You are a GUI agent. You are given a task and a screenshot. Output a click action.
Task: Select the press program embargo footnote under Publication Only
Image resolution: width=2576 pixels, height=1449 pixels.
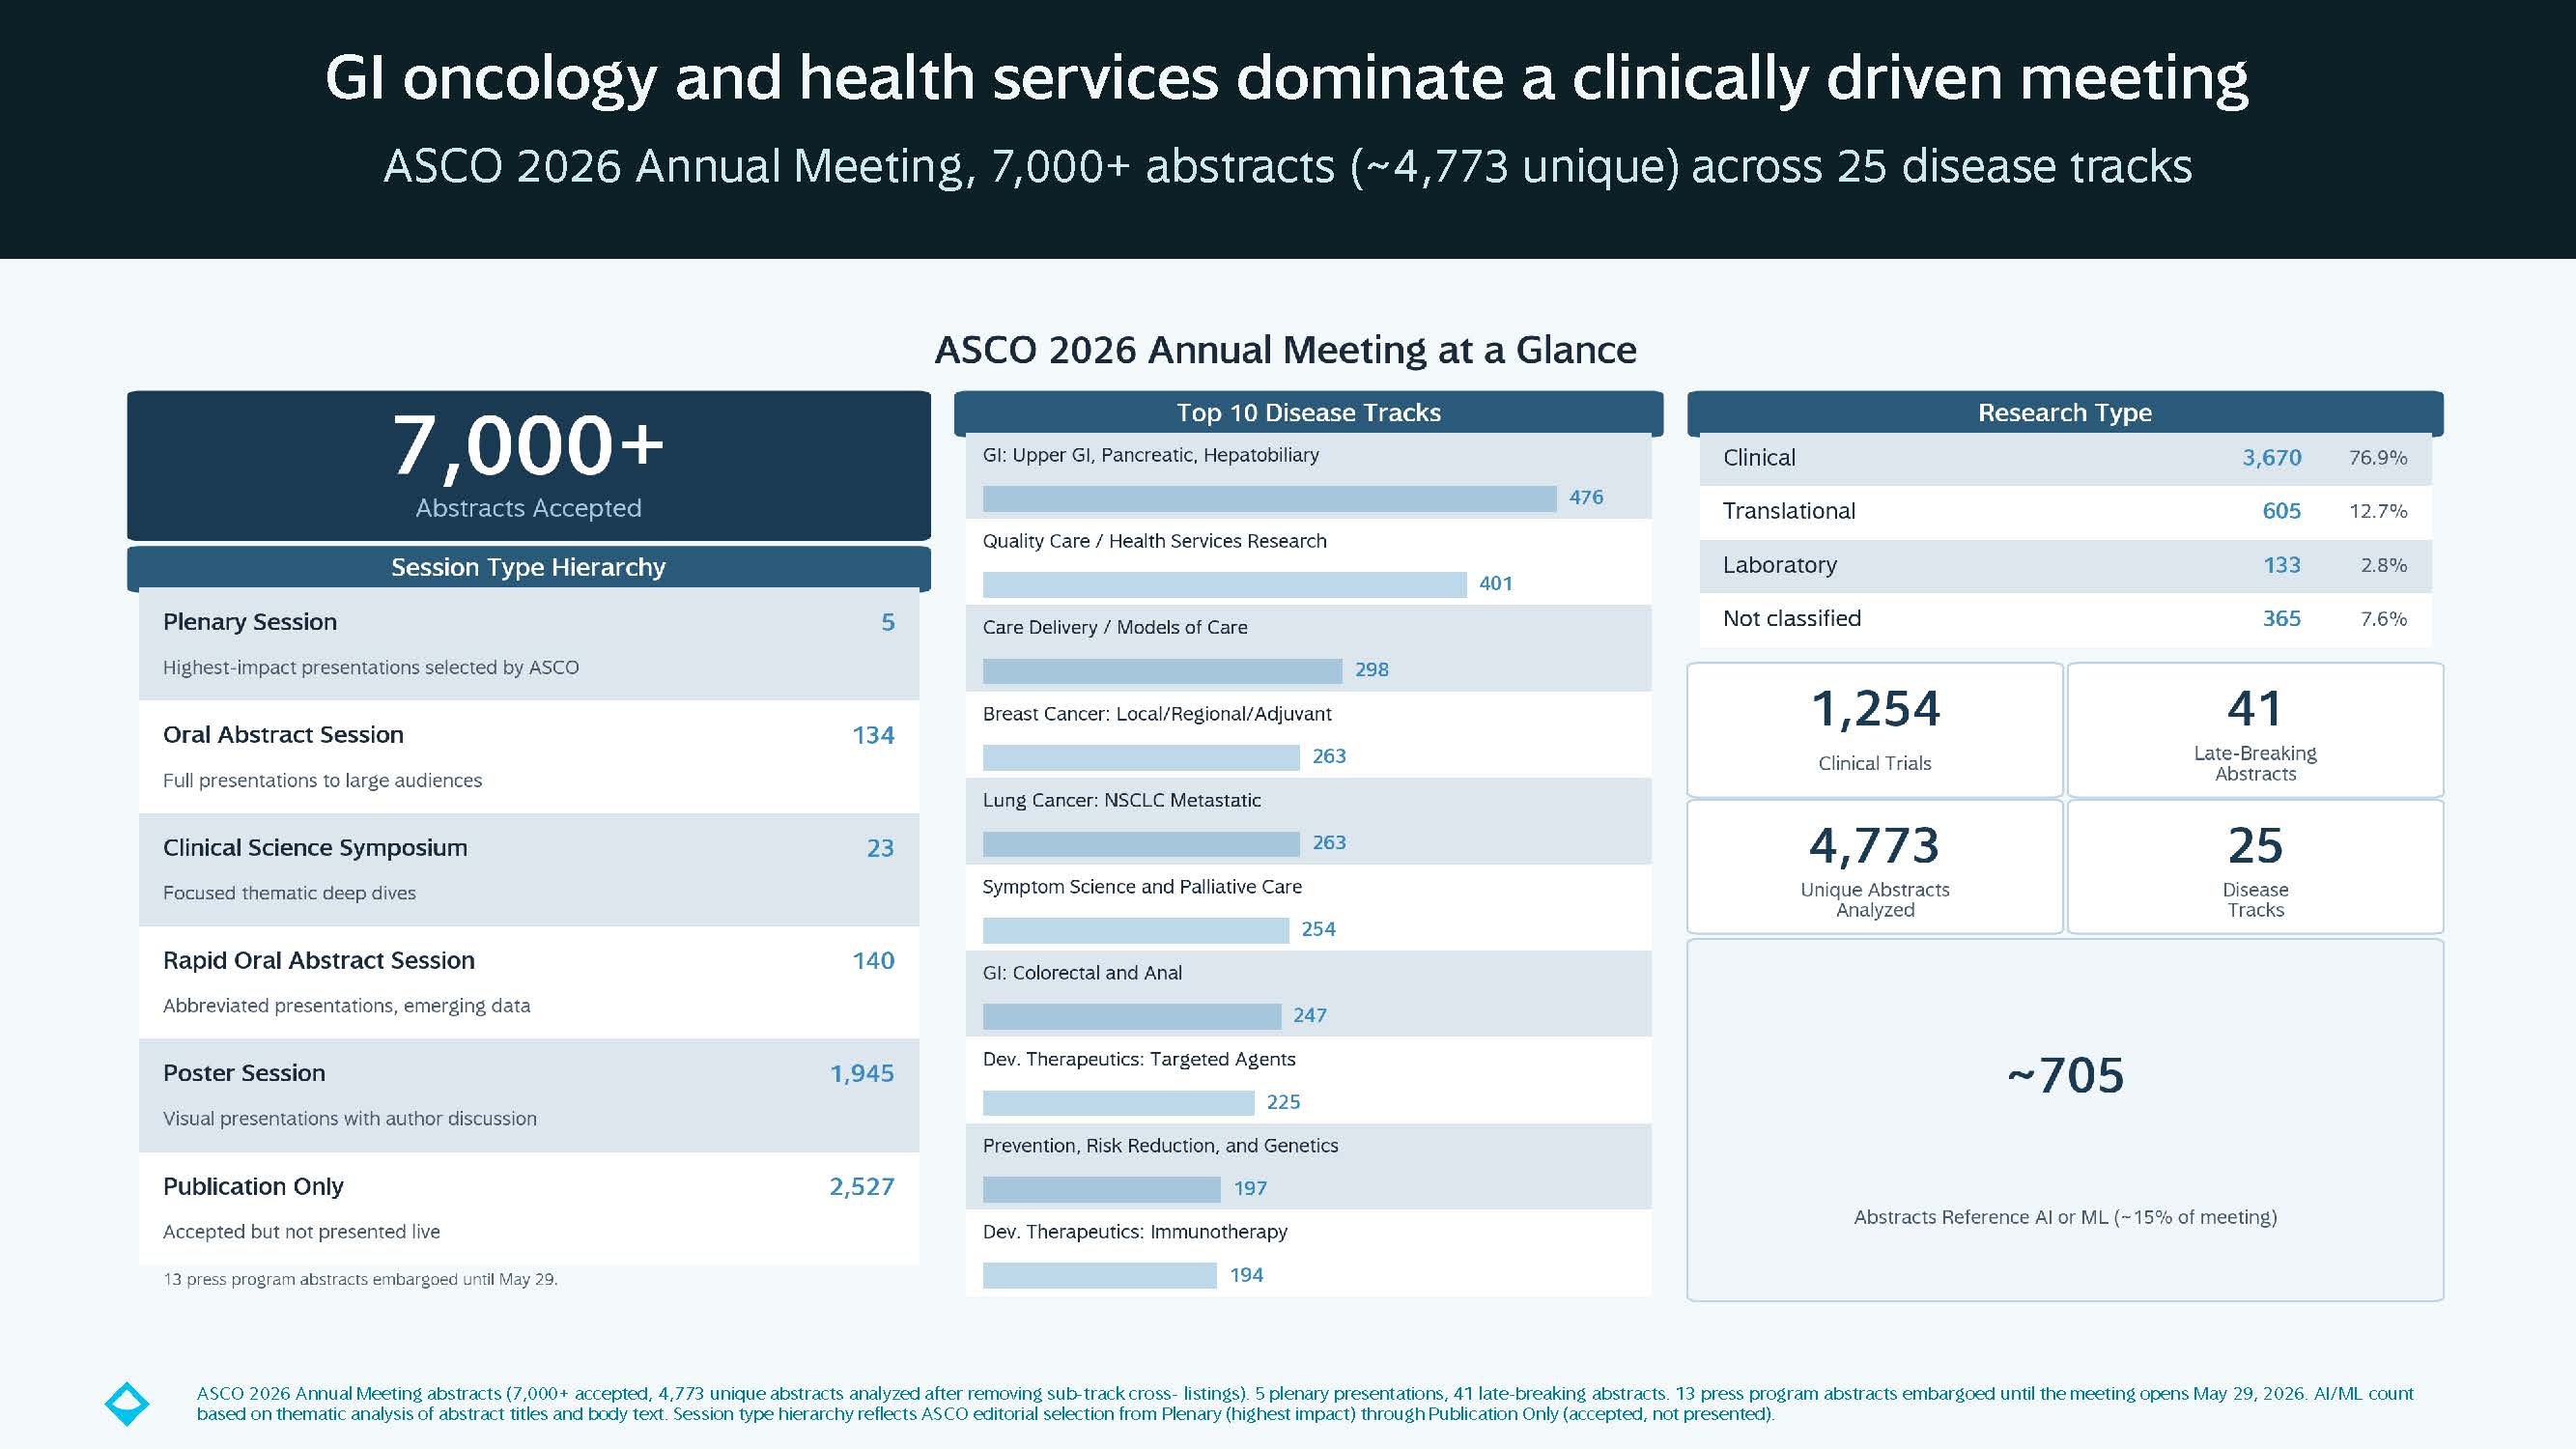coord(360,1279)
